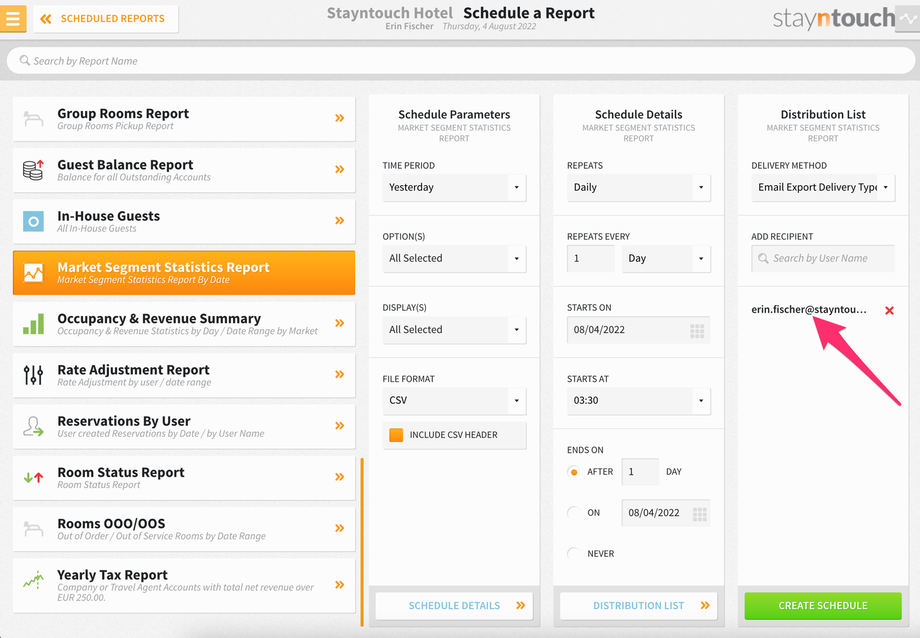Click the Rate Adjustment sliders icon
This screenshot has height=638, width=920.
(33, 374)
